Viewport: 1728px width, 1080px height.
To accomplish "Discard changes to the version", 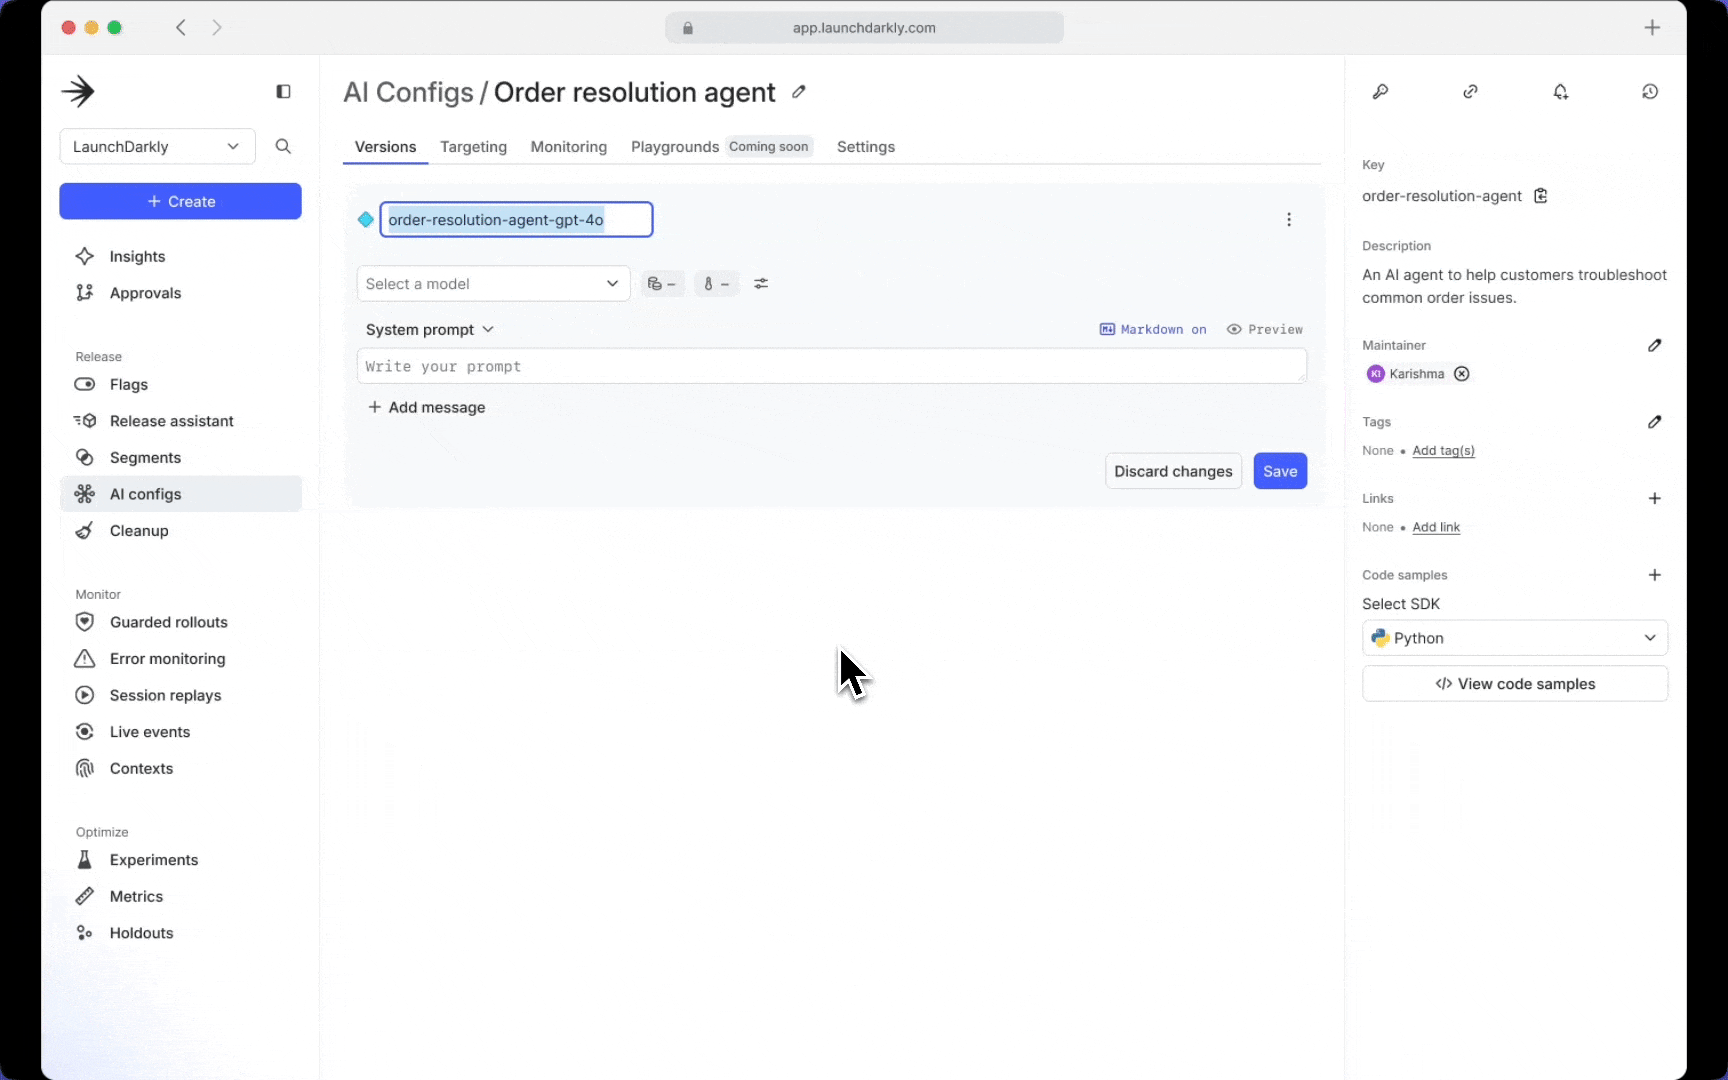I will (x=1173, y=472).
